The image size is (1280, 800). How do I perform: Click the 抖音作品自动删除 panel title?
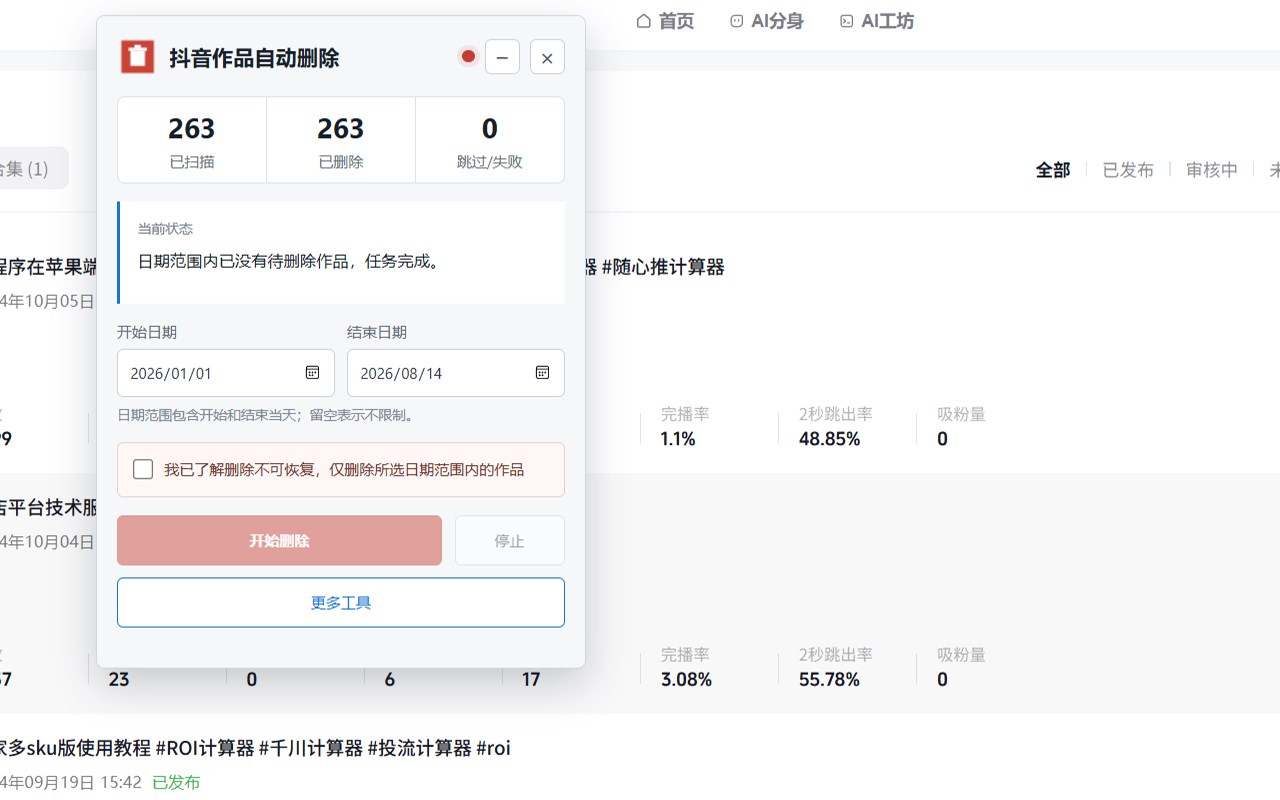(254, 58)
